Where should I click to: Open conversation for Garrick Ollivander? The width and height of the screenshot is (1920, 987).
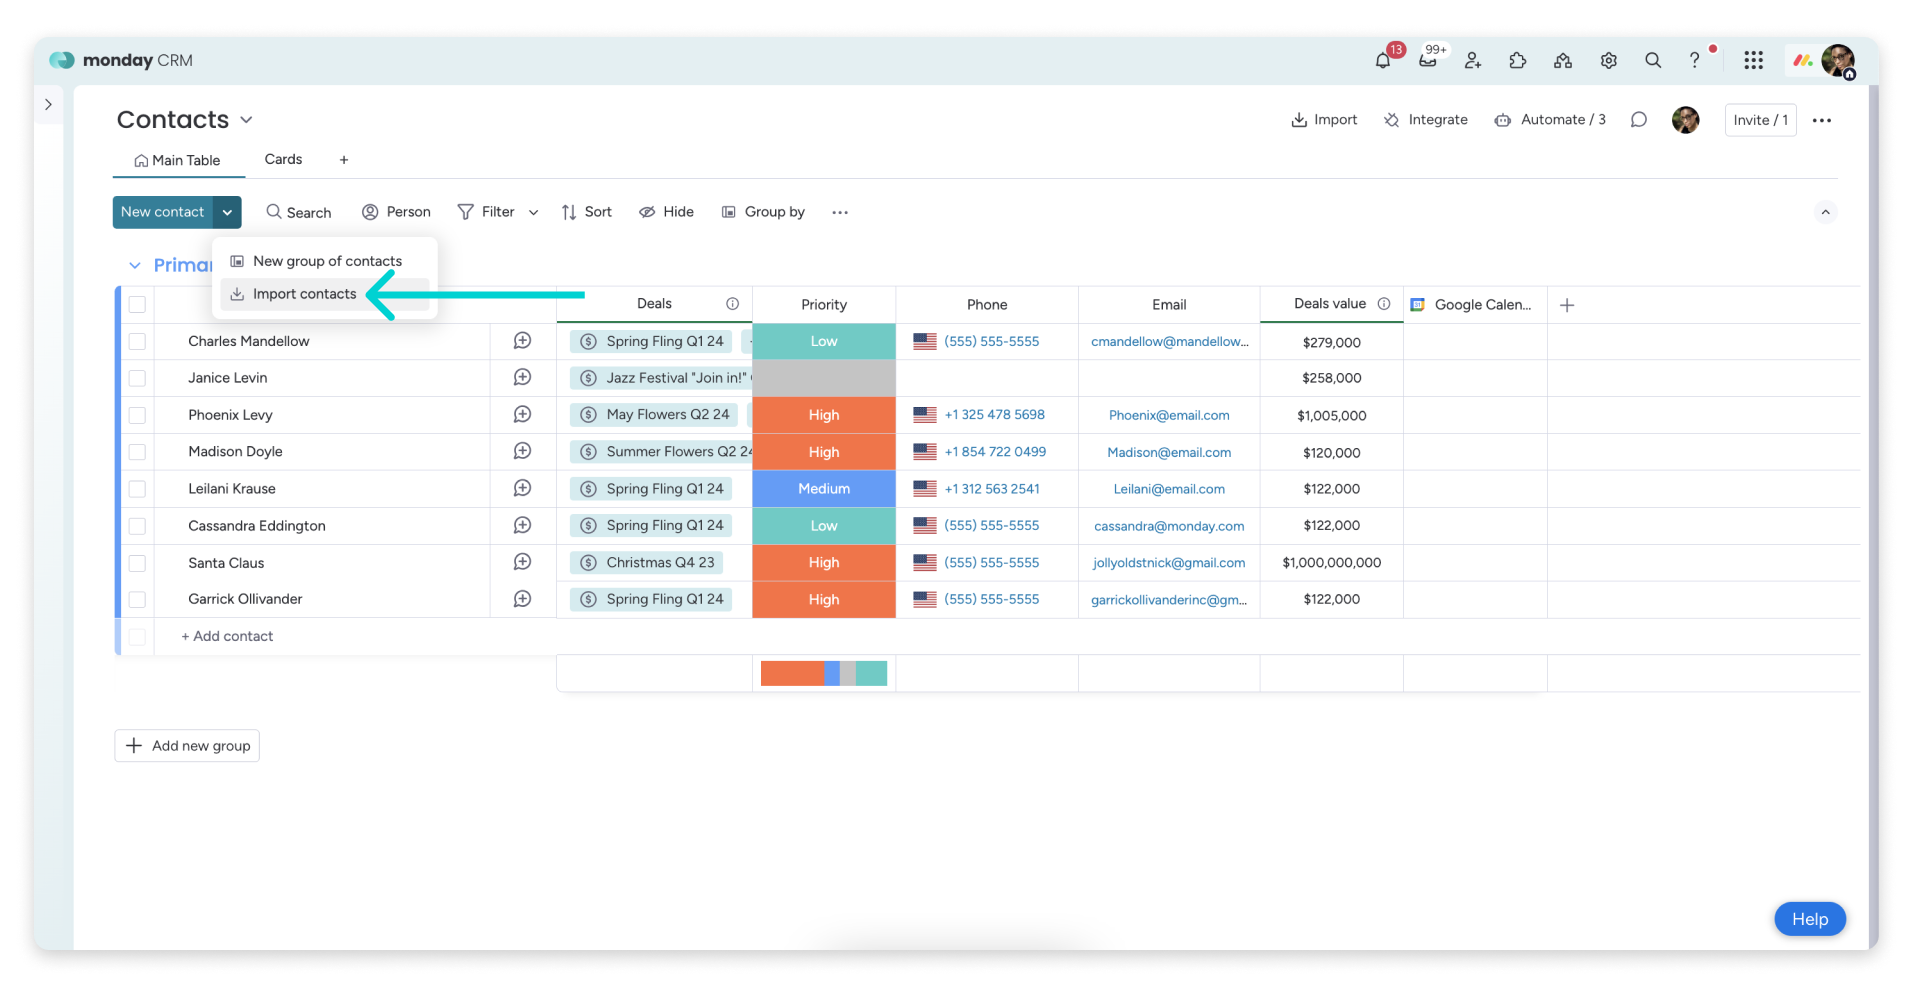pyautogui.click(x=522, y=599)
